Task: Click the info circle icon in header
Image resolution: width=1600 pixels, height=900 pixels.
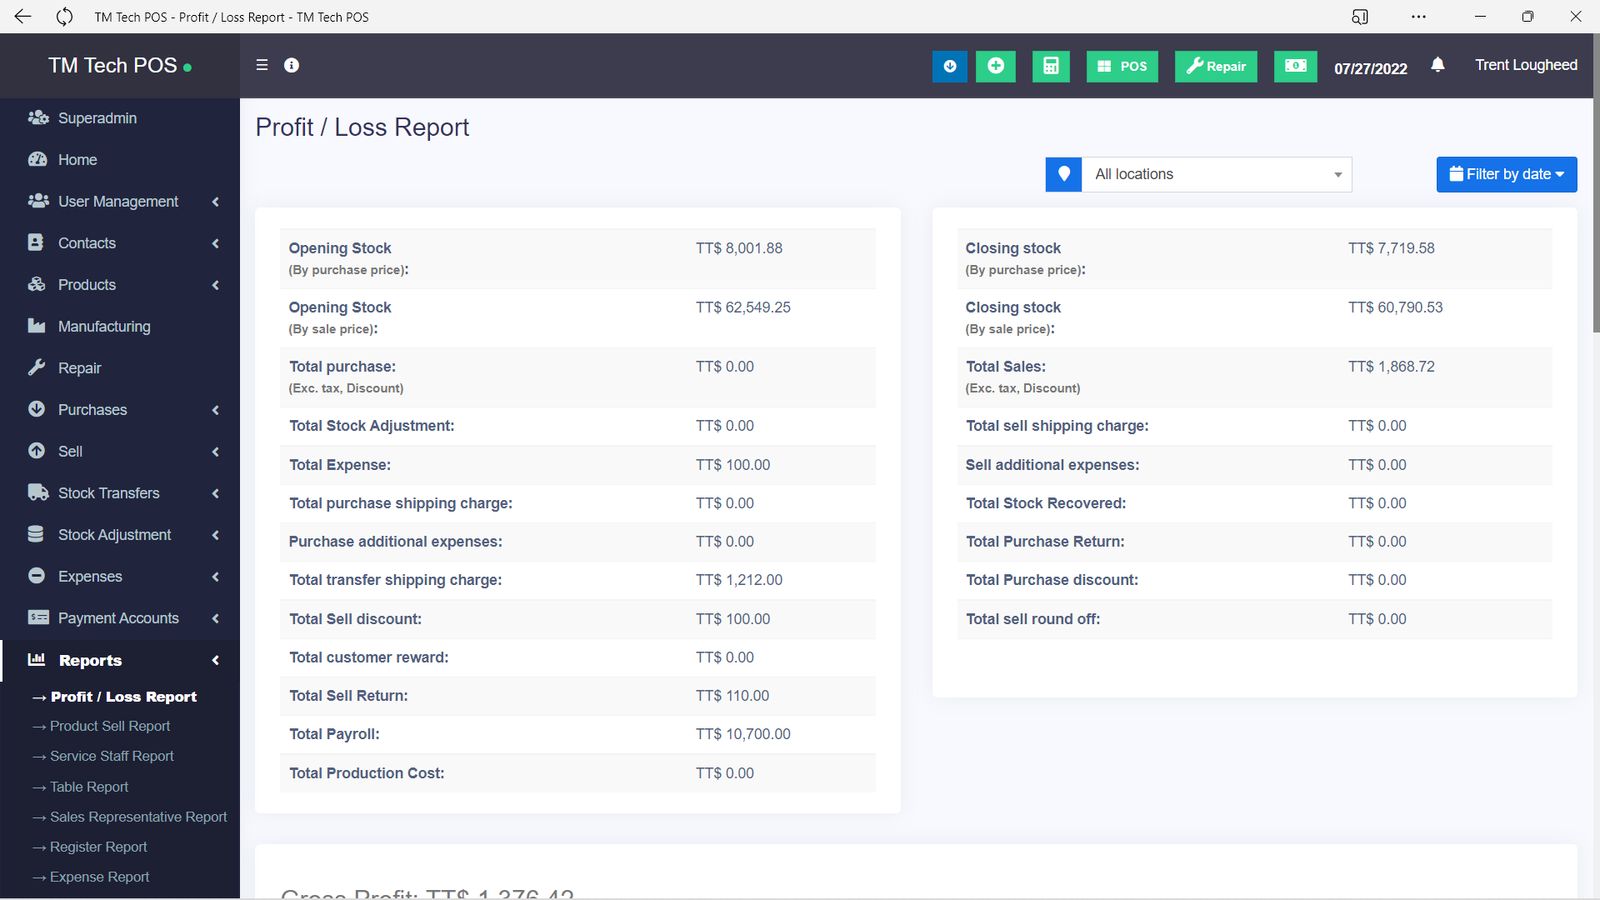Action: [292, 65]
